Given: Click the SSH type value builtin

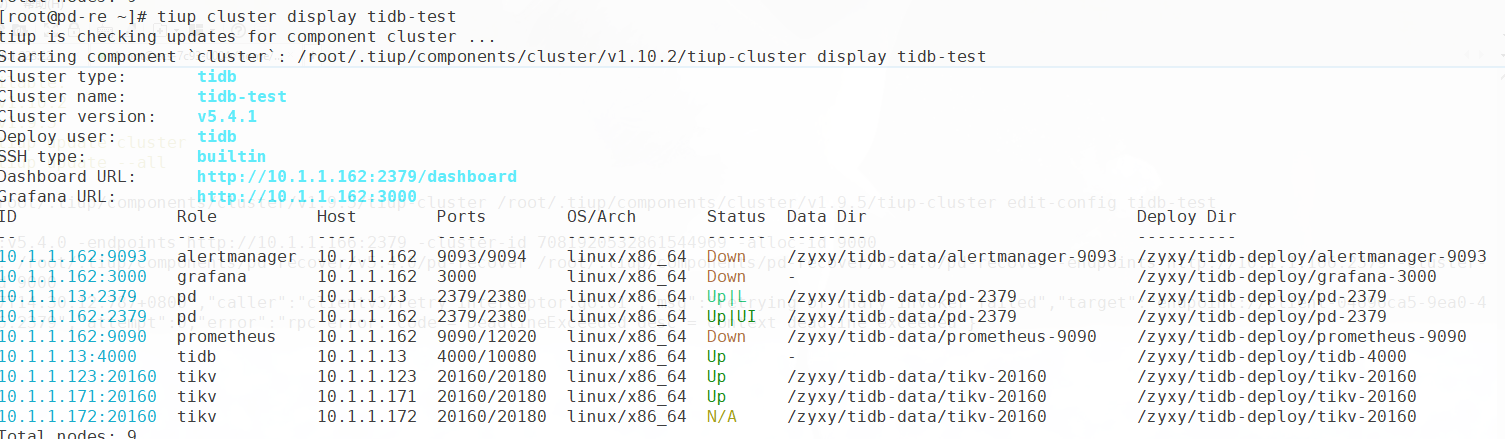Looking at the screenshot, I should pos(231,156).
